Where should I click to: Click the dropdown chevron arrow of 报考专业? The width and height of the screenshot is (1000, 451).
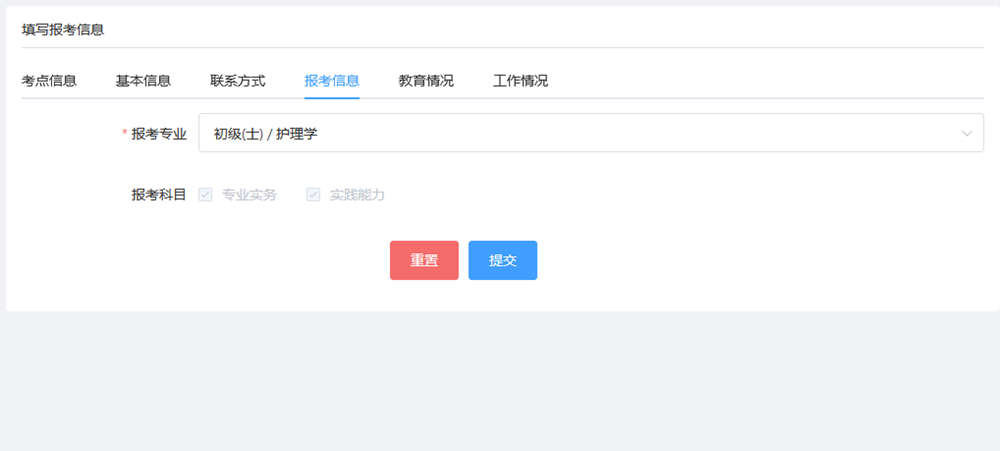coord(967,133)
